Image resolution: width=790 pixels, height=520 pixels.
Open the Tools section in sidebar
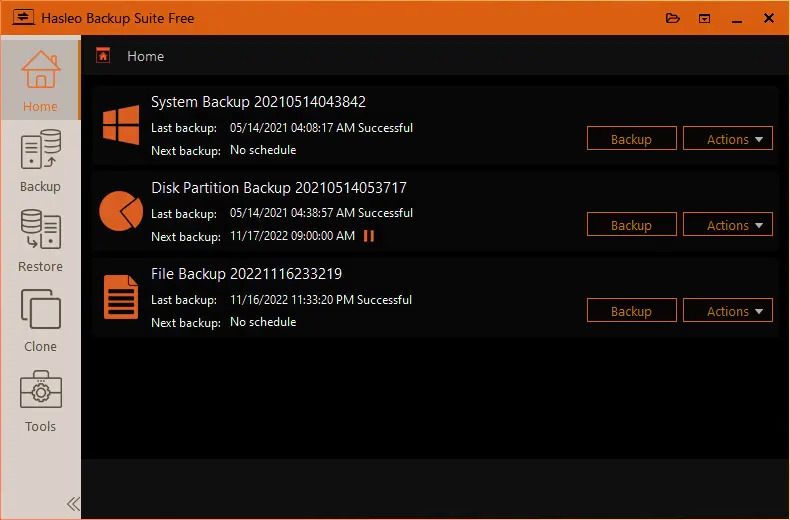point(40,401)
